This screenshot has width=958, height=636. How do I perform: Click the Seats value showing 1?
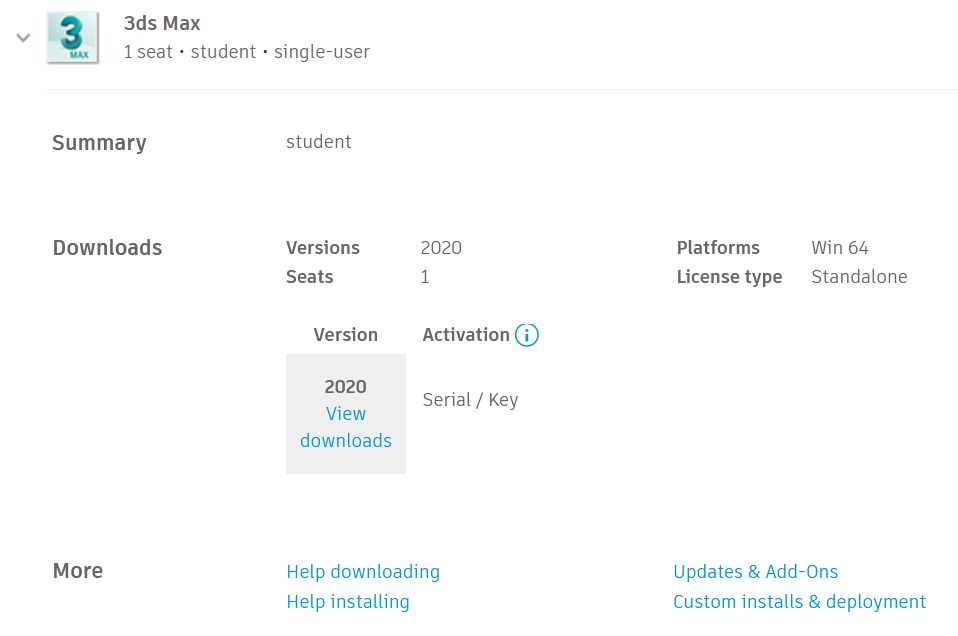(x=425, y=277)
